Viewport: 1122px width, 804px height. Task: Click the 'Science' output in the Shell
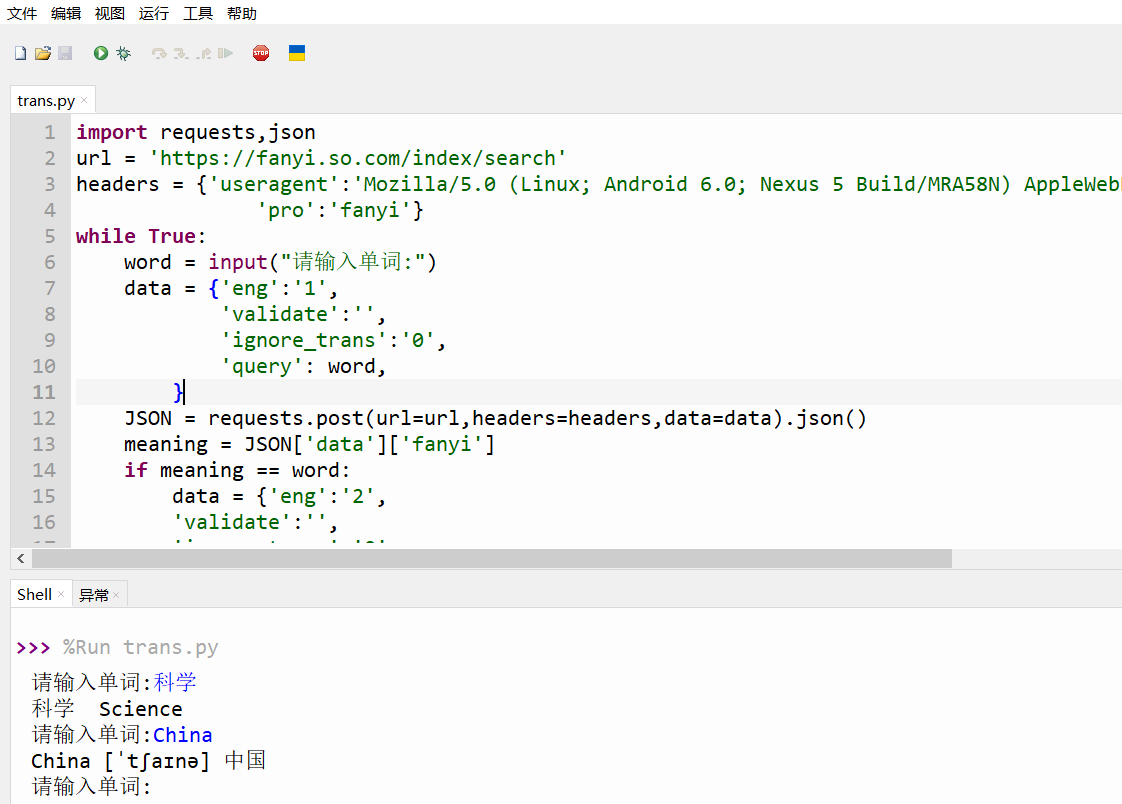point(140,709)
